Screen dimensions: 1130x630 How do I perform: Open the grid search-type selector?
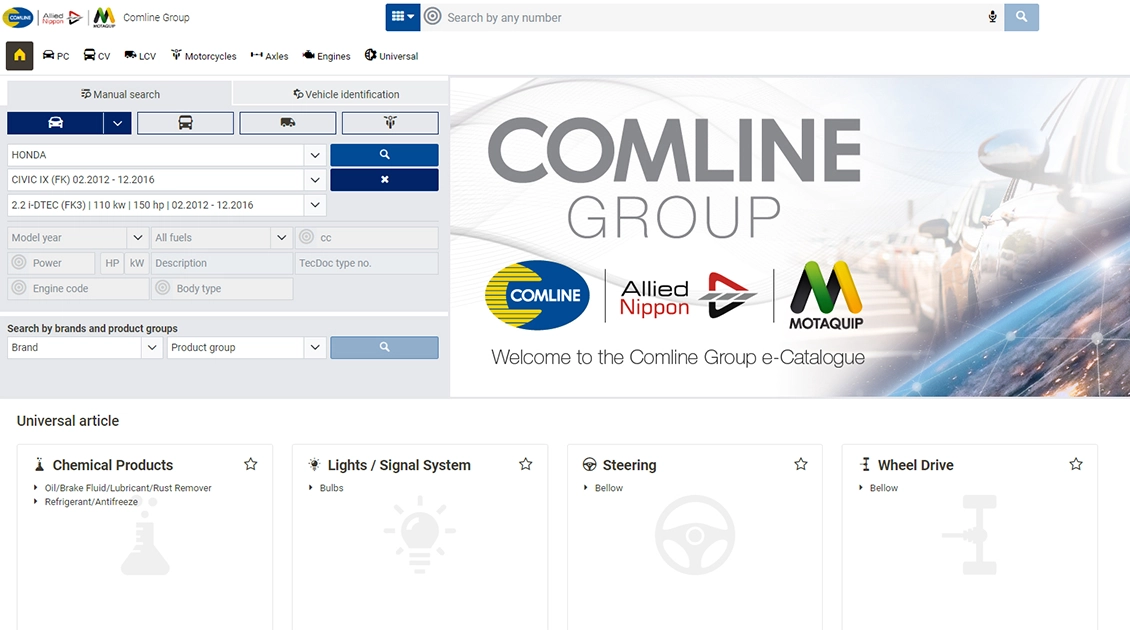coord(403,17)
